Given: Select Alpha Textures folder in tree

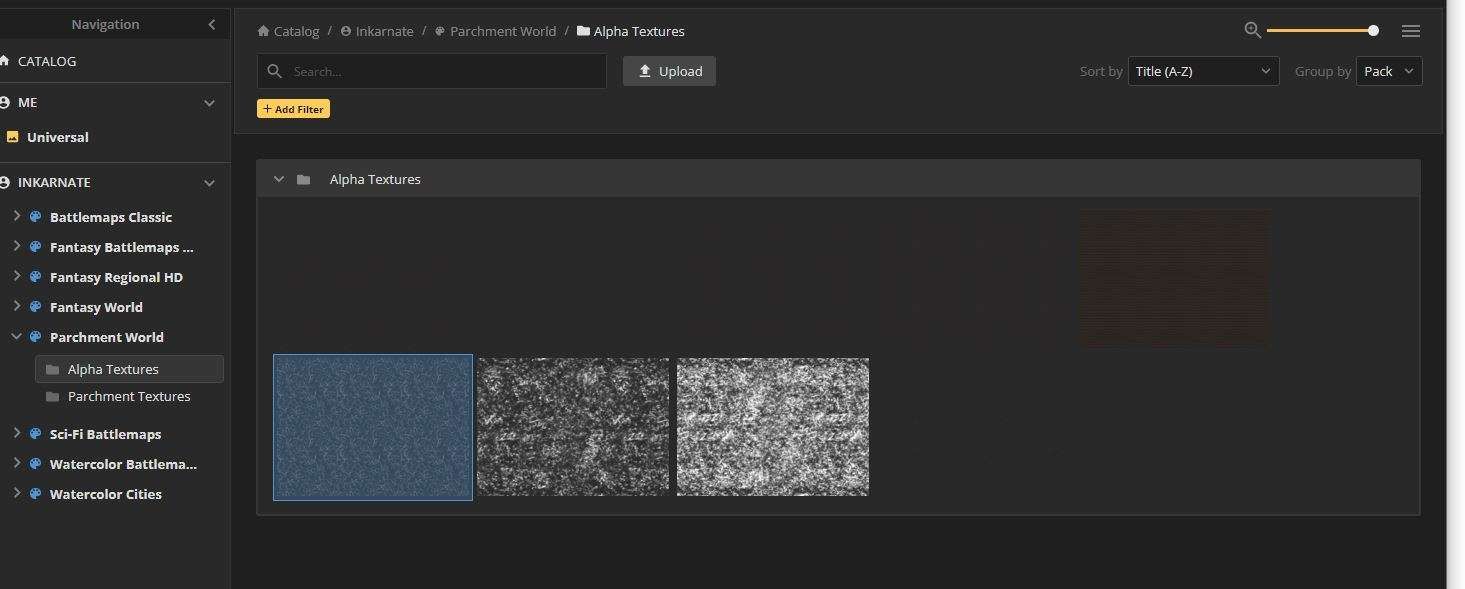Looking at the screenshot, I should point(129,369).
